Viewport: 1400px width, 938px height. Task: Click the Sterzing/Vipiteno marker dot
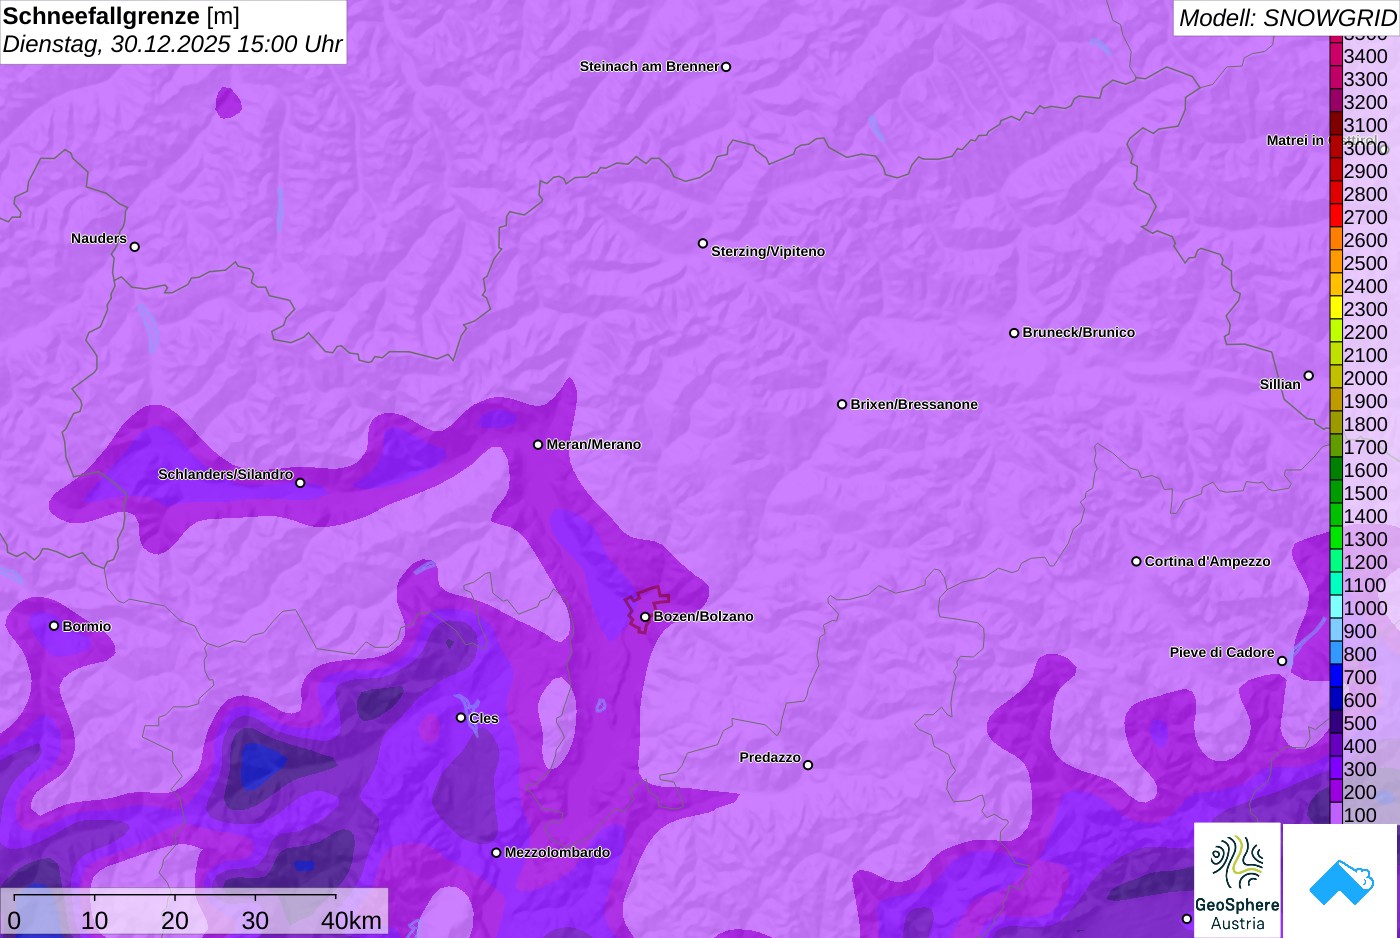click(x=703, y=243)
